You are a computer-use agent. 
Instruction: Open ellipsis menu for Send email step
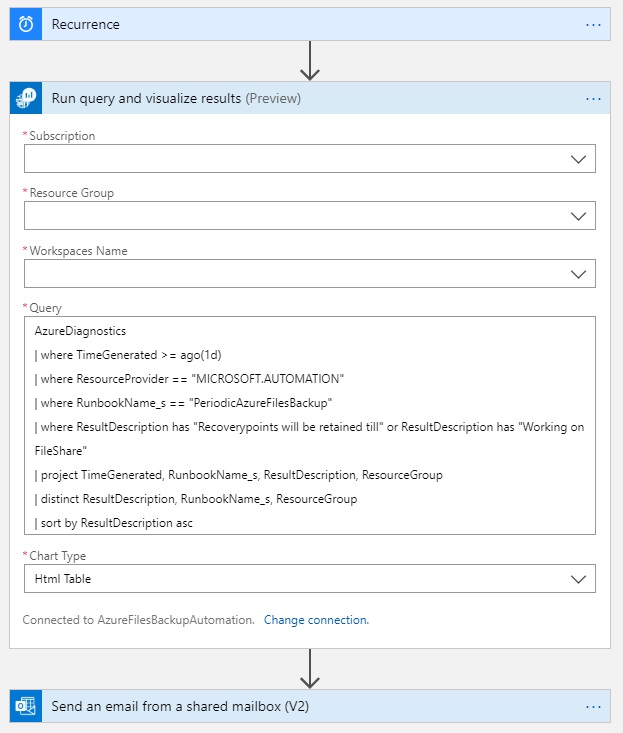[x=593, y=707]
